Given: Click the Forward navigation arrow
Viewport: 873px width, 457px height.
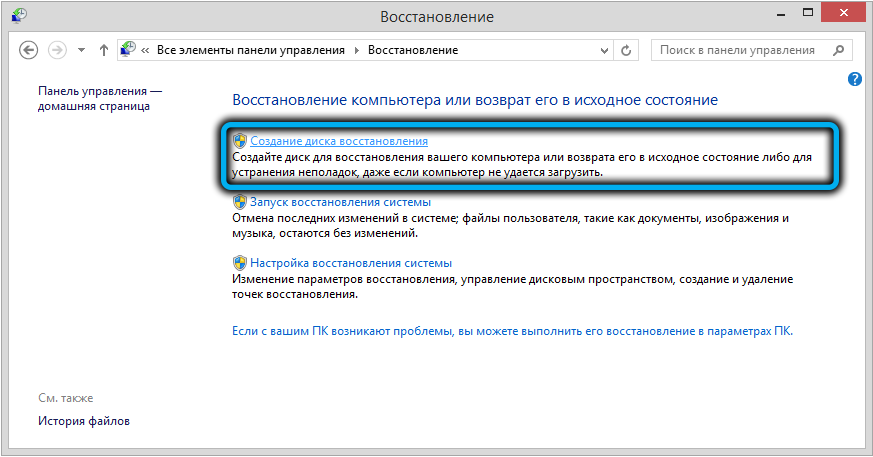Looking at the screenshot, I should [x=58, y=50].
